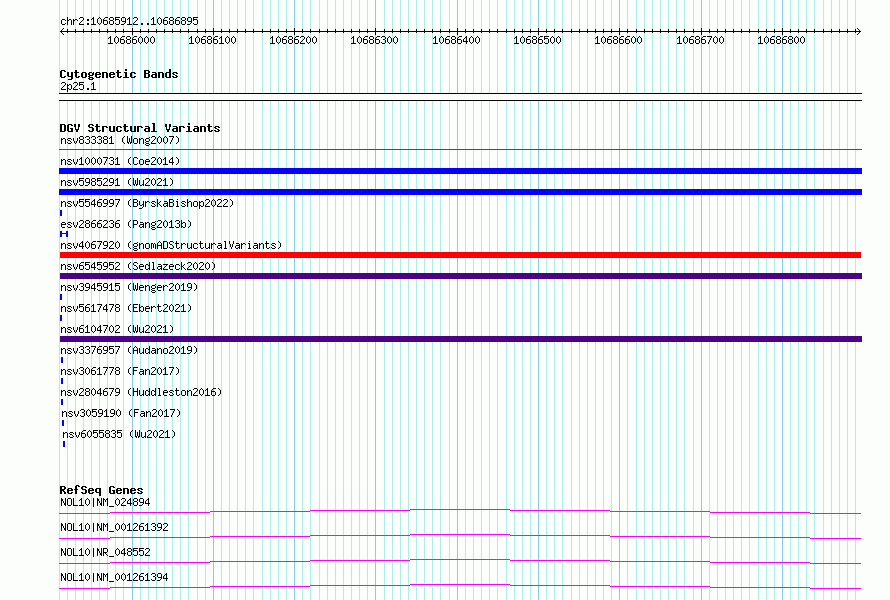Image resolution: width=890 pixels, height=600 pixels.
Task: Open nsv6104702 (Wu2021) label
Action: [117, 329]
